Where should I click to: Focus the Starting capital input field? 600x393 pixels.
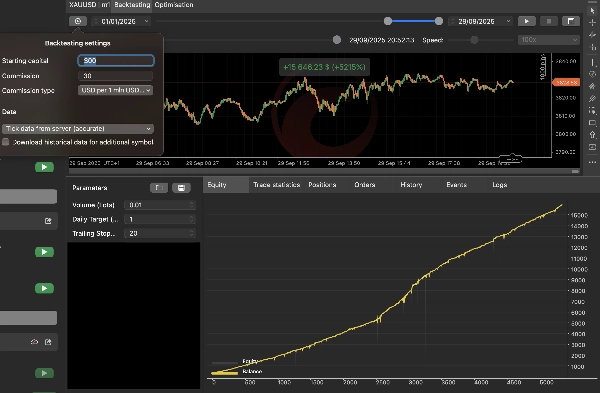116,60
